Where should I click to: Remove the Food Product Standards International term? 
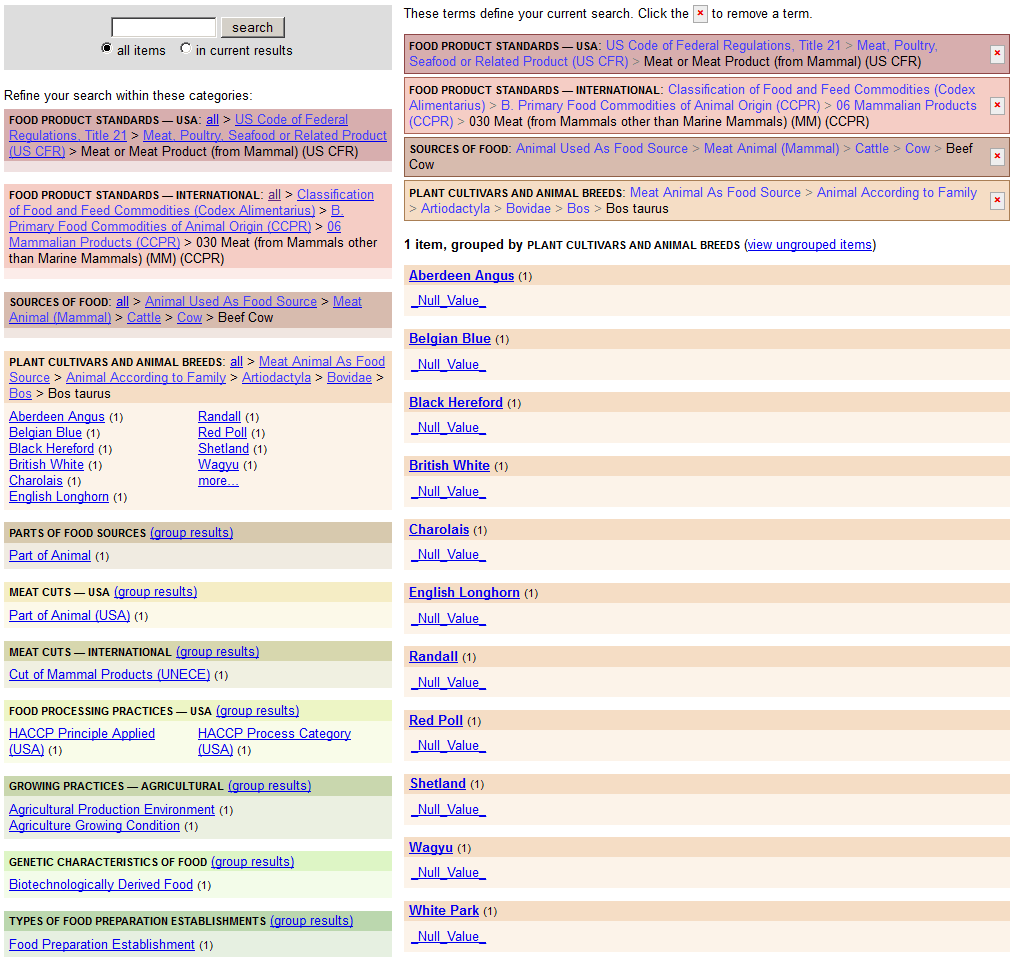[x=997, y=105]
